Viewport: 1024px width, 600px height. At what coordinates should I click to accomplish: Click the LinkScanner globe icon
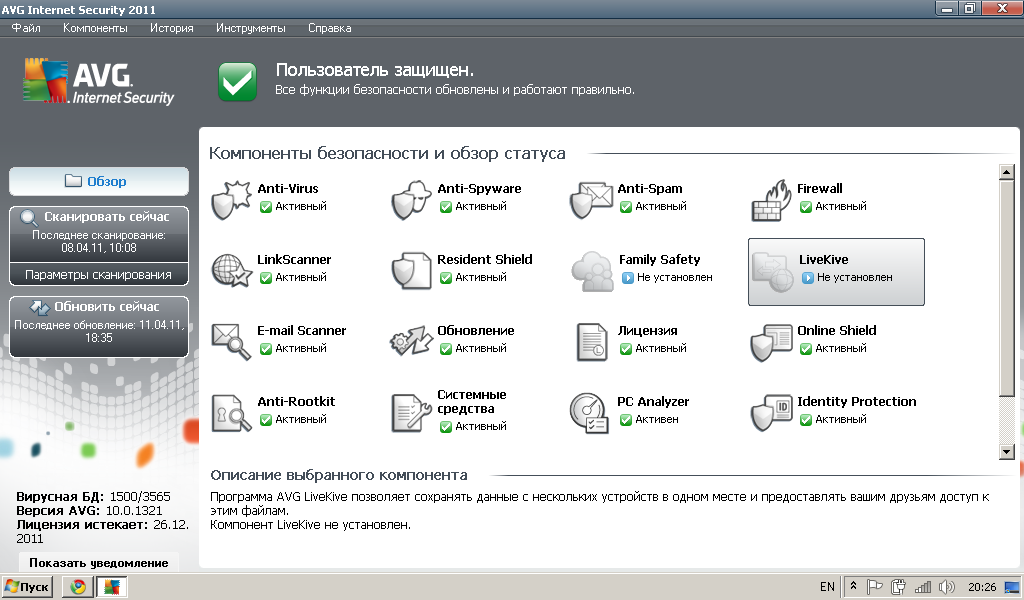231,271
